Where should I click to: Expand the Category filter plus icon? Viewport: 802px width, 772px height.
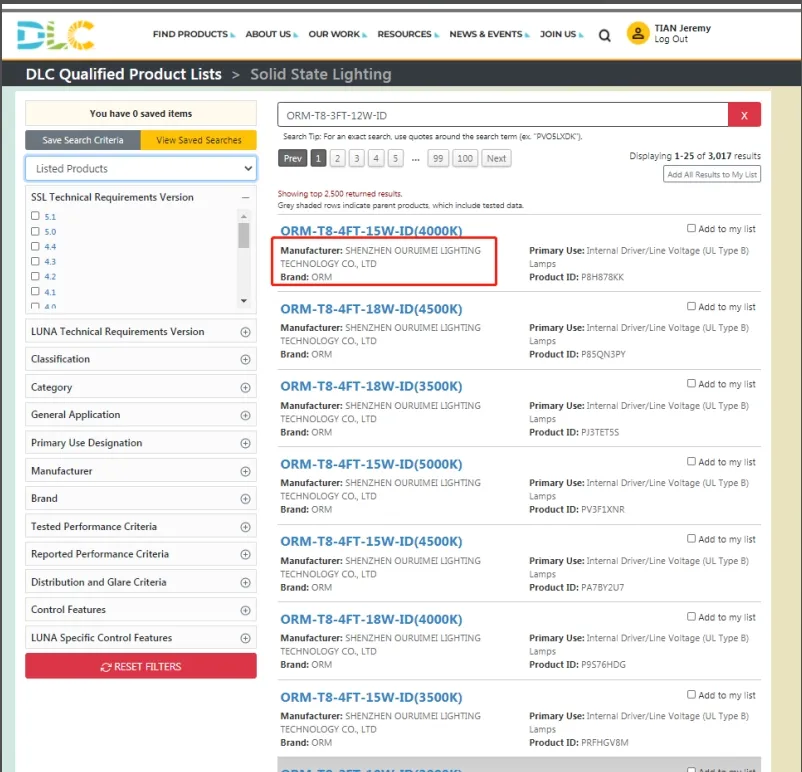click(245, 387)
